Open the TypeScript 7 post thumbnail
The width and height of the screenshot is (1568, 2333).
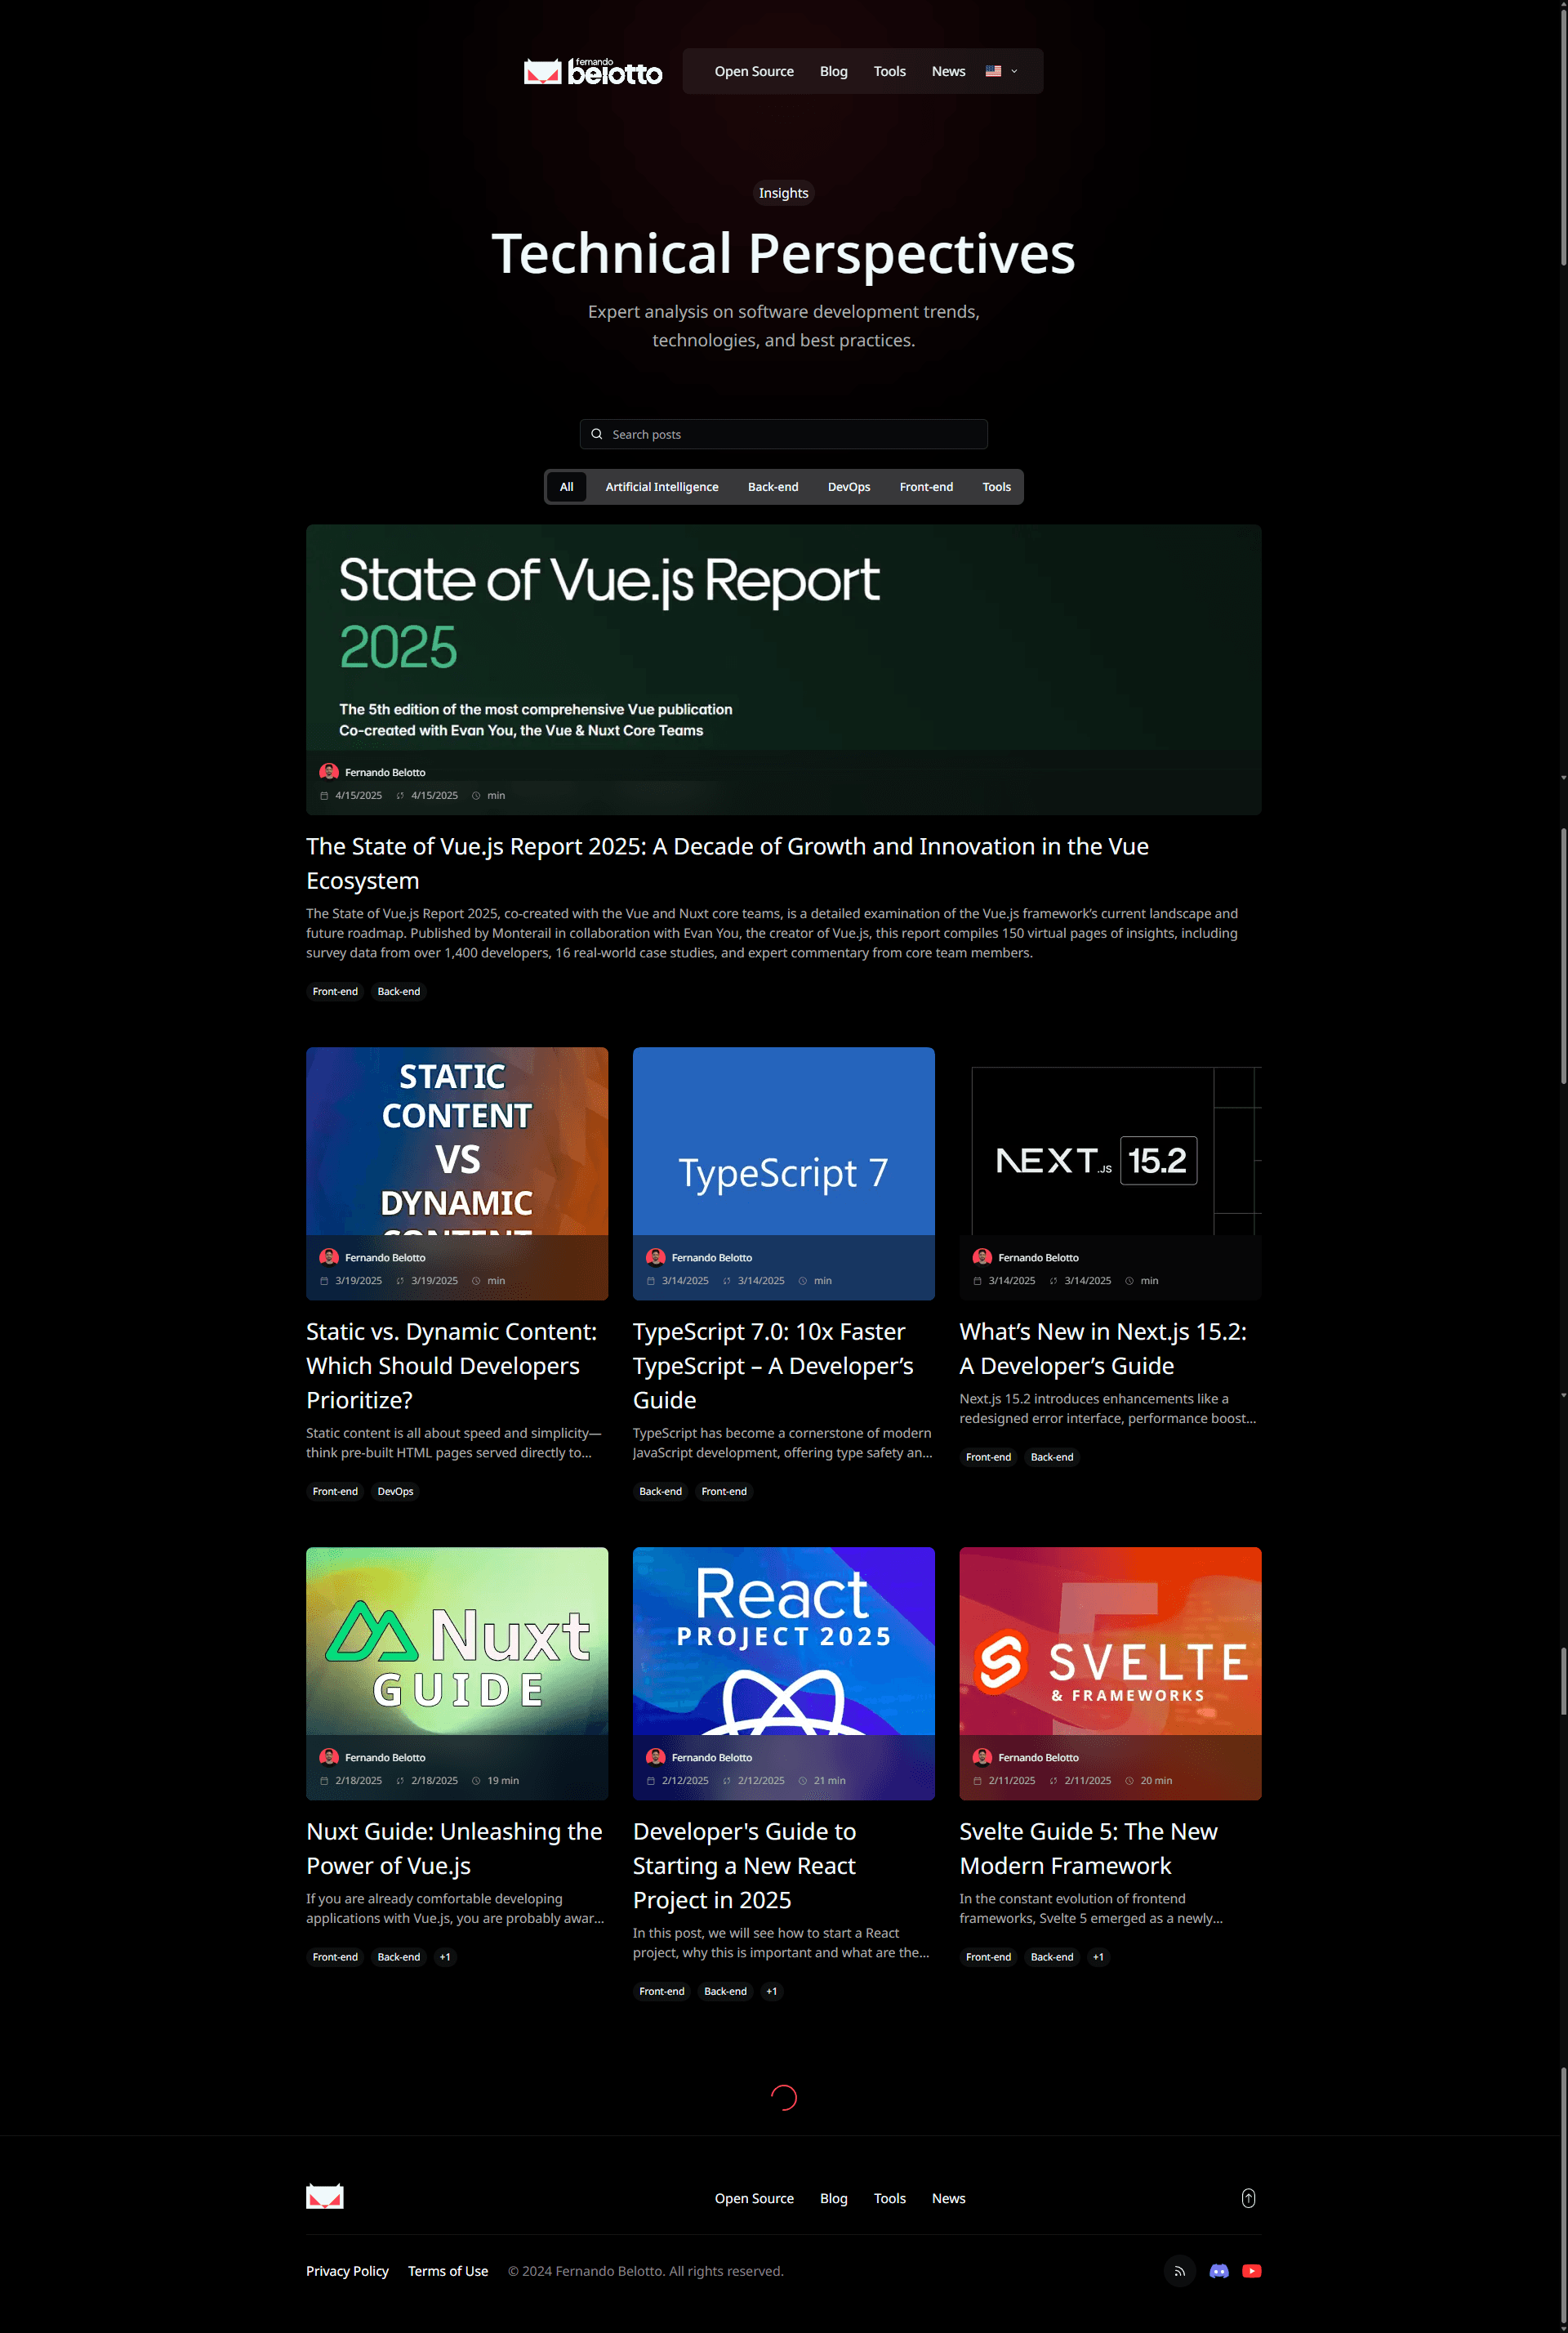[783, 1173]
